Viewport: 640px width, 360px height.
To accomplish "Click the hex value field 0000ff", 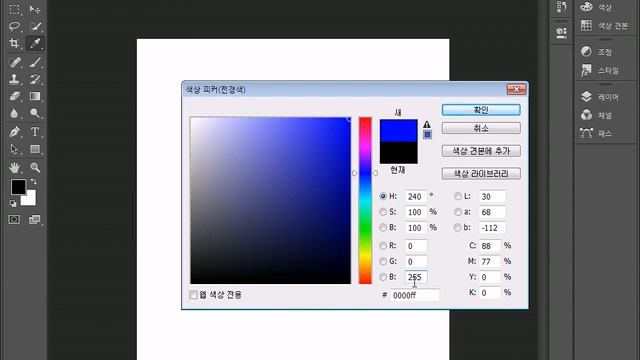I will [414, 295].
